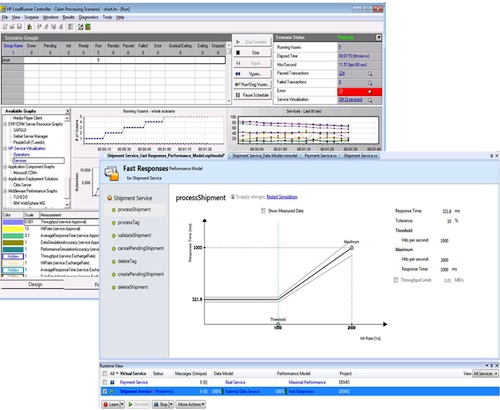Click the Response Time value field
Viewport: 500px width, 410px height.
(x=446, y=211)
